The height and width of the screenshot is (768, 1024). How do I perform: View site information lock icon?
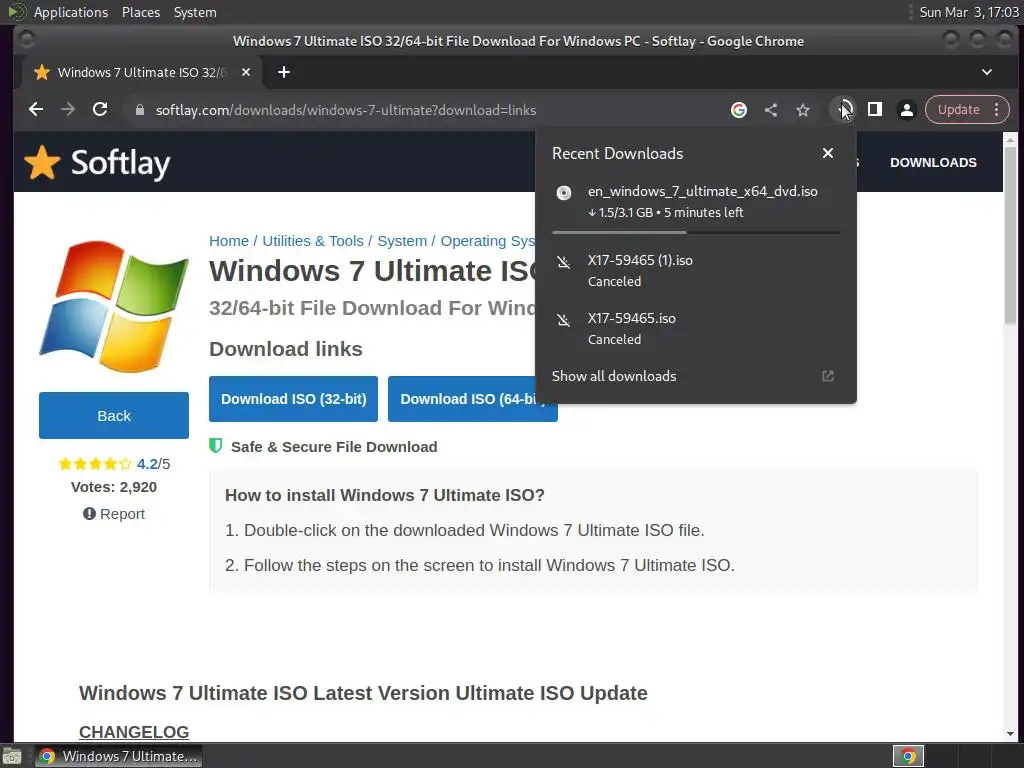(x=139, y=110)
